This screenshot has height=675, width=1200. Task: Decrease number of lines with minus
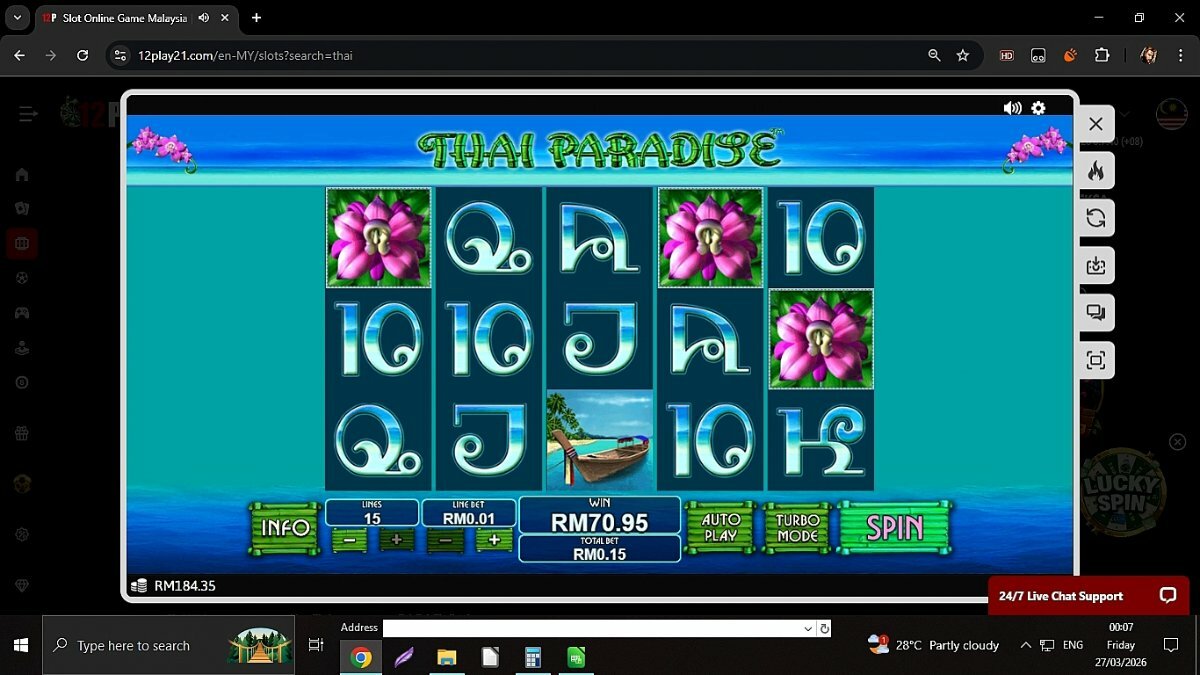(x=349, y=540)
